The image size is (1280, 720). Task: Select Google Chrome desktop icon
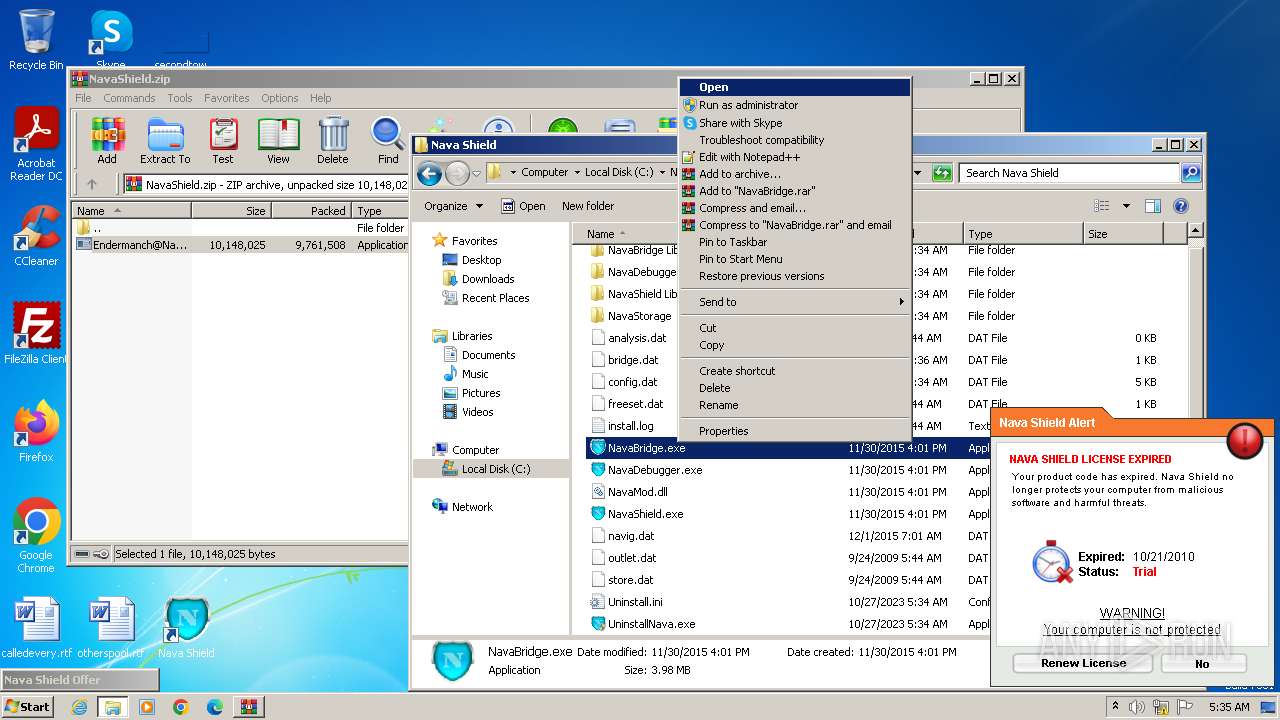[36, 536]
